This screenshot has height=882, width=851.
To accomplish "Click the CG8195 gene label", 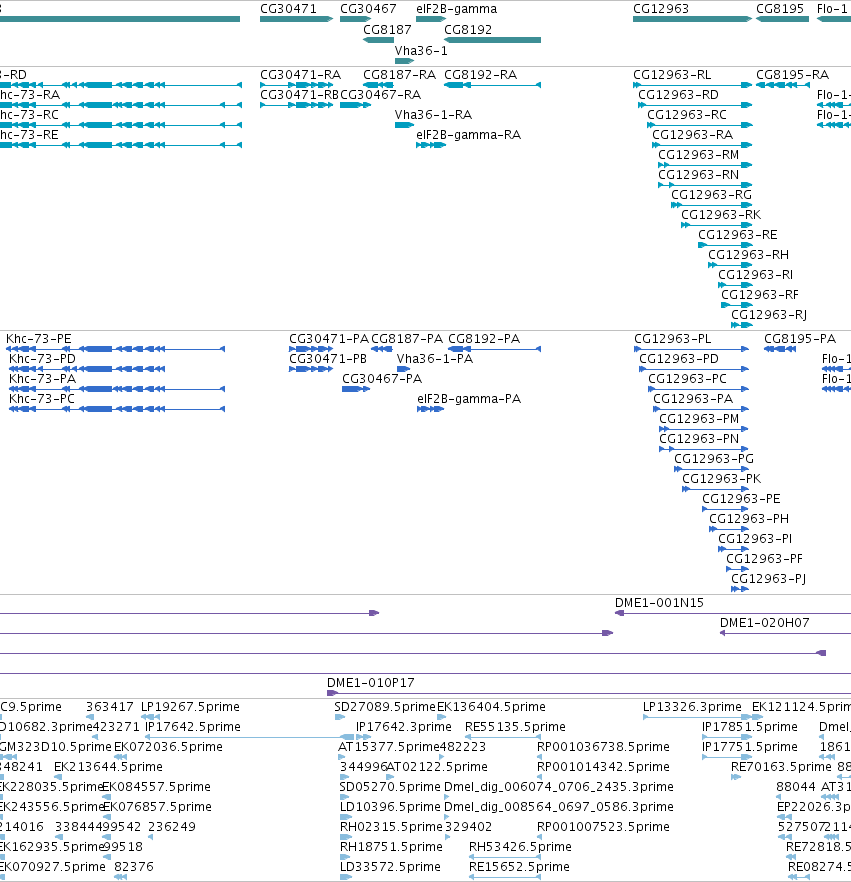I will [x=780, y=9].
